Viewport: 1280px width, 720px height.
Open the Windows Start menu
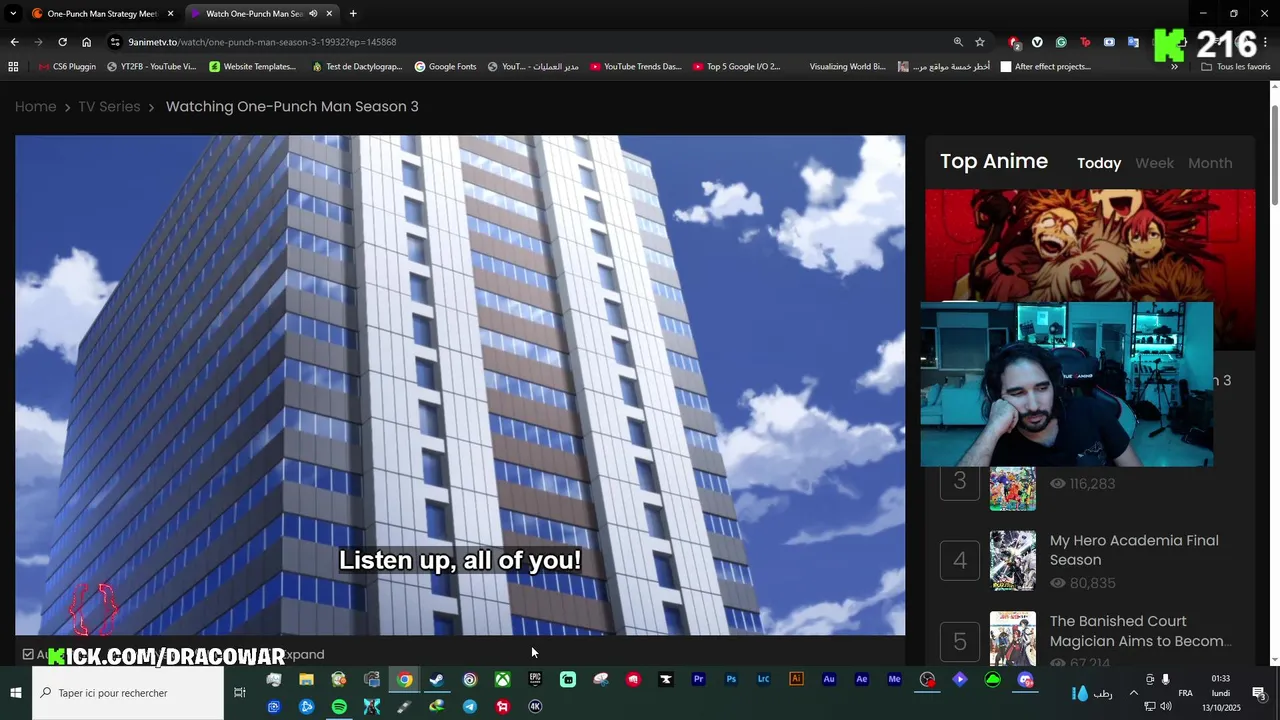16,693
